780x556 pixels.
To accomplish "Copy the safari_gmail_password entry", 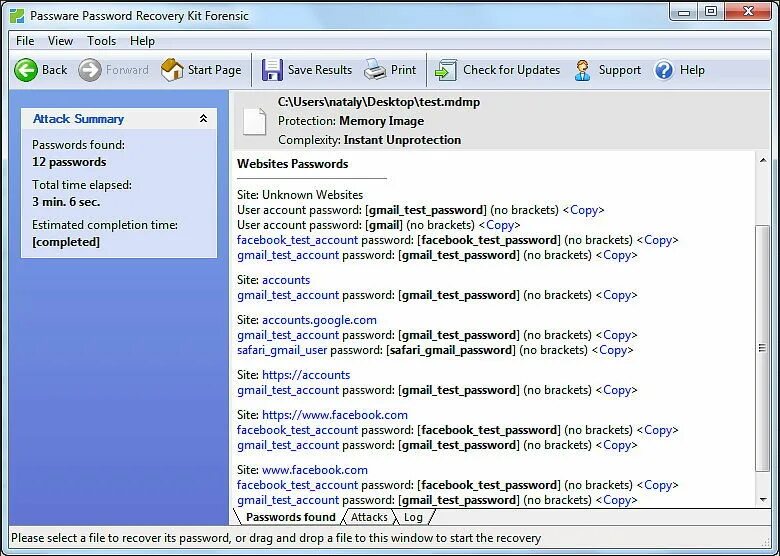I will click(612, 350).
